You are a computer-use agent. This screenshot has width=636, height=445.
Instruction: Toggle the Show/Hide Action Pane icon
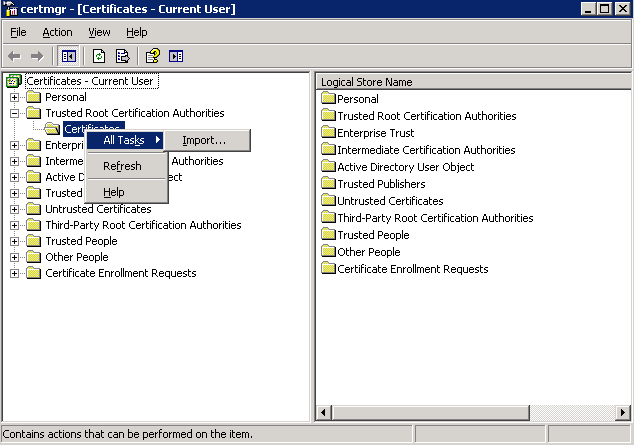(x=176, y=56)
